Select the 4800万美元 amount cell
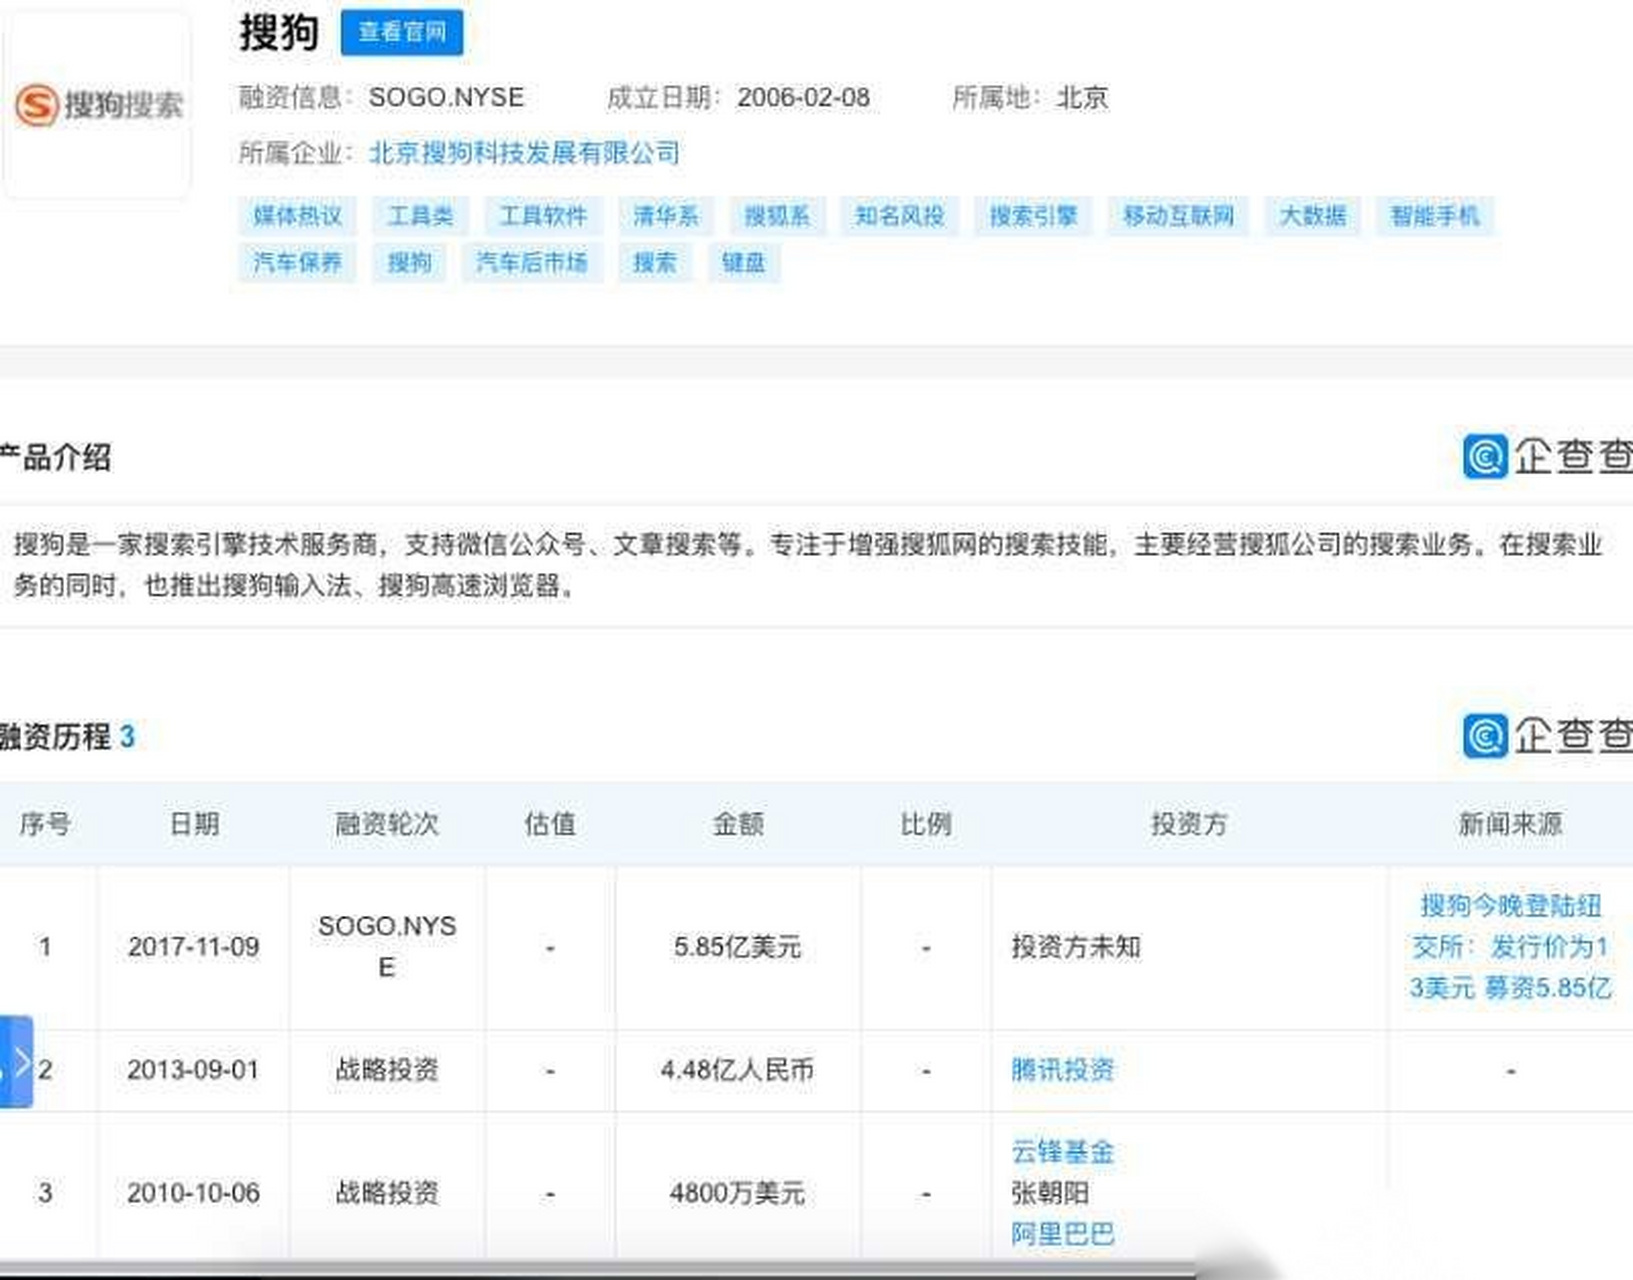 click(738, 1193)
